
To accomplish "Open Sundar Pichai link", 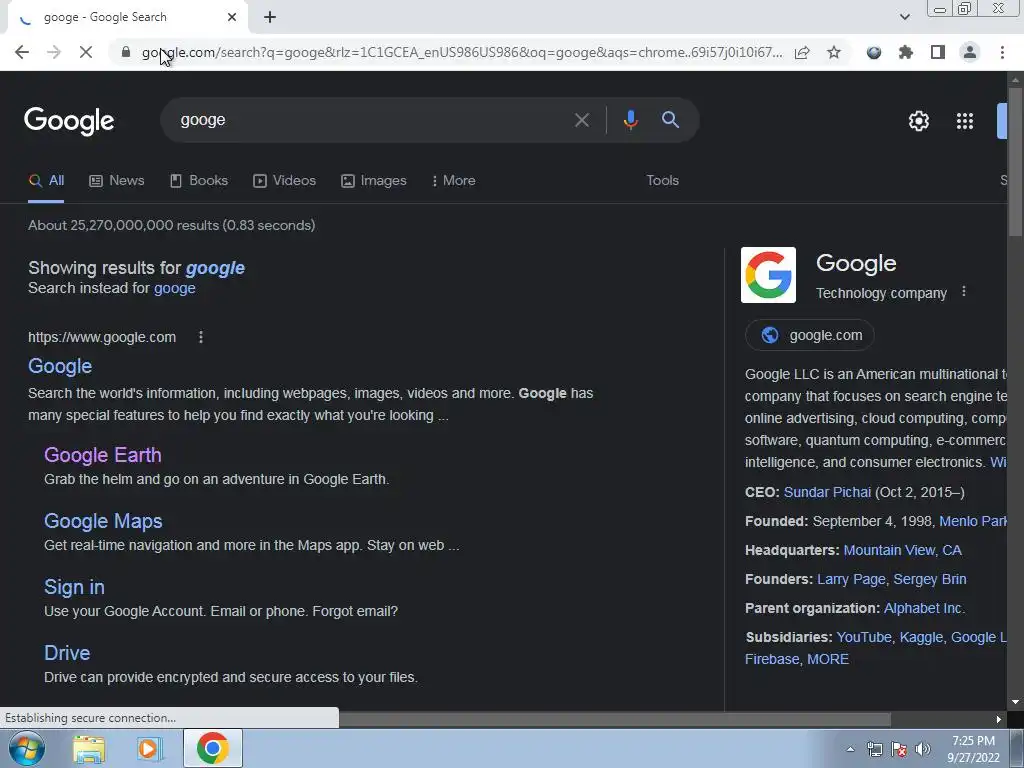I will (x=827, y=492).
